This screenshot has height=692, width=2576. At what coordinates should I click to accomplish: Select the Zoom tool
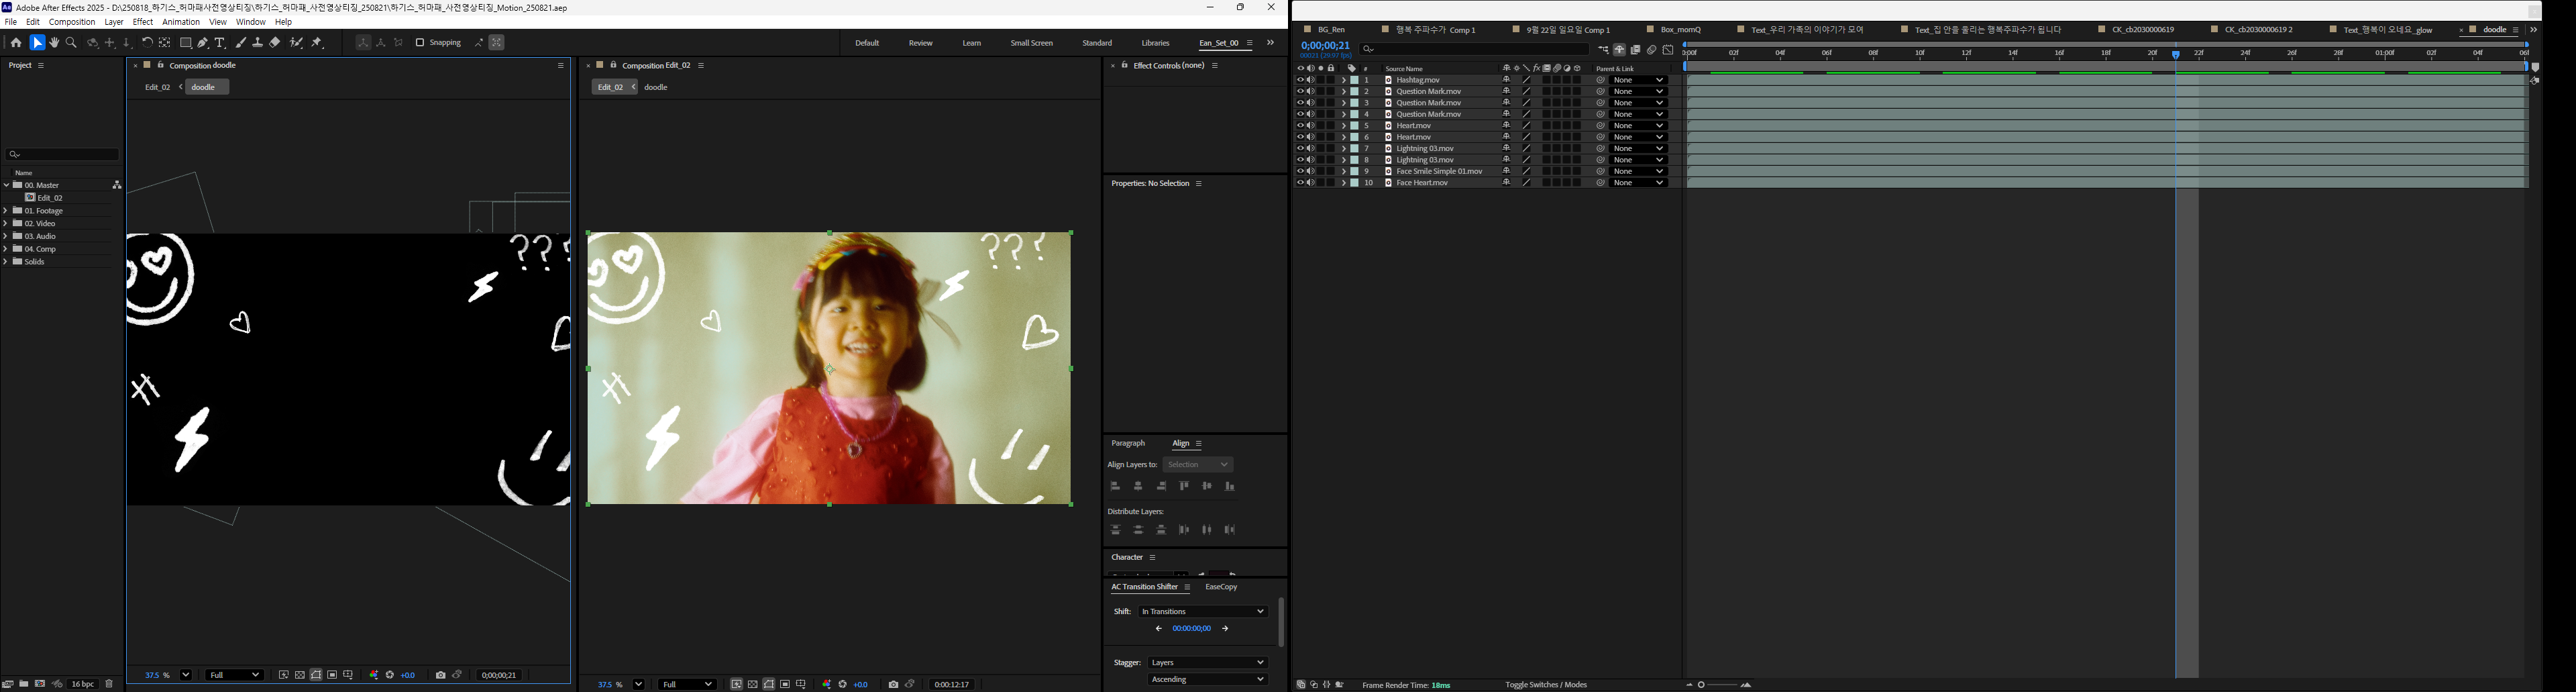(71, 42)
